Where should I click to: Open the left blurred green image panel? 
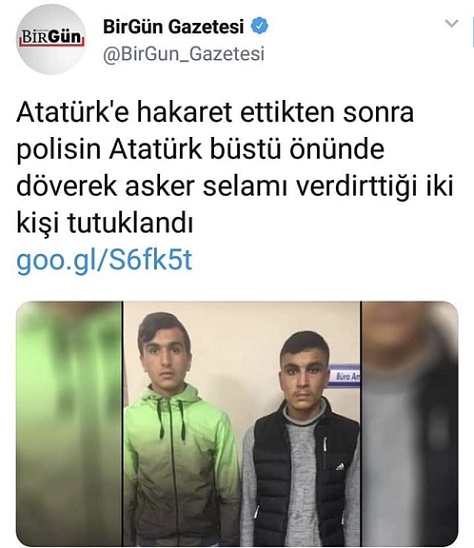coord(69,424)
